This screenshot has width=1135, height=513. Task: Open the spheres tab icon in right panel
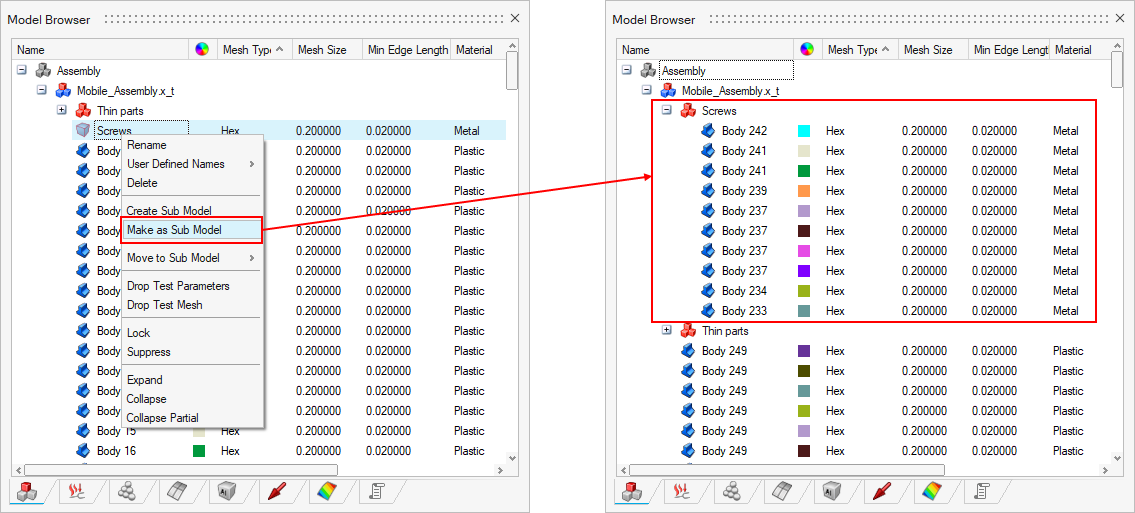[x=731, y=490]
